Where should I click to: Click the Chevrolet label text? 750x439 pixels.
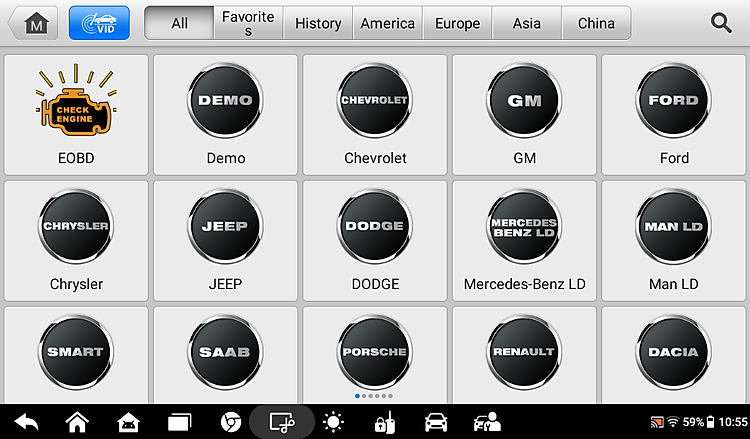tap(375, 158)
